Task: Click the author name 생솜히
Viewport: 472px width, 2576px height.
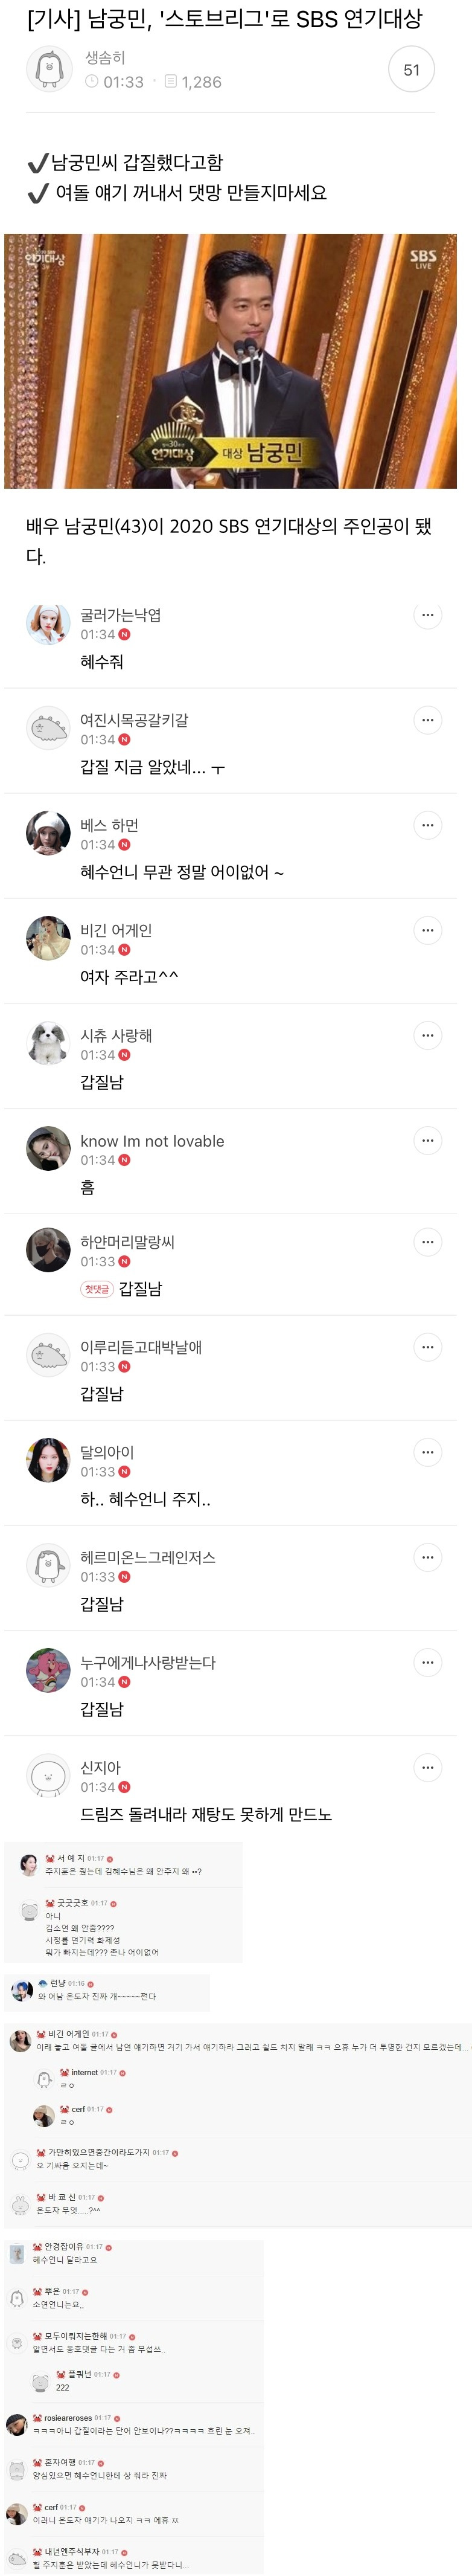Action: point(105,58)
